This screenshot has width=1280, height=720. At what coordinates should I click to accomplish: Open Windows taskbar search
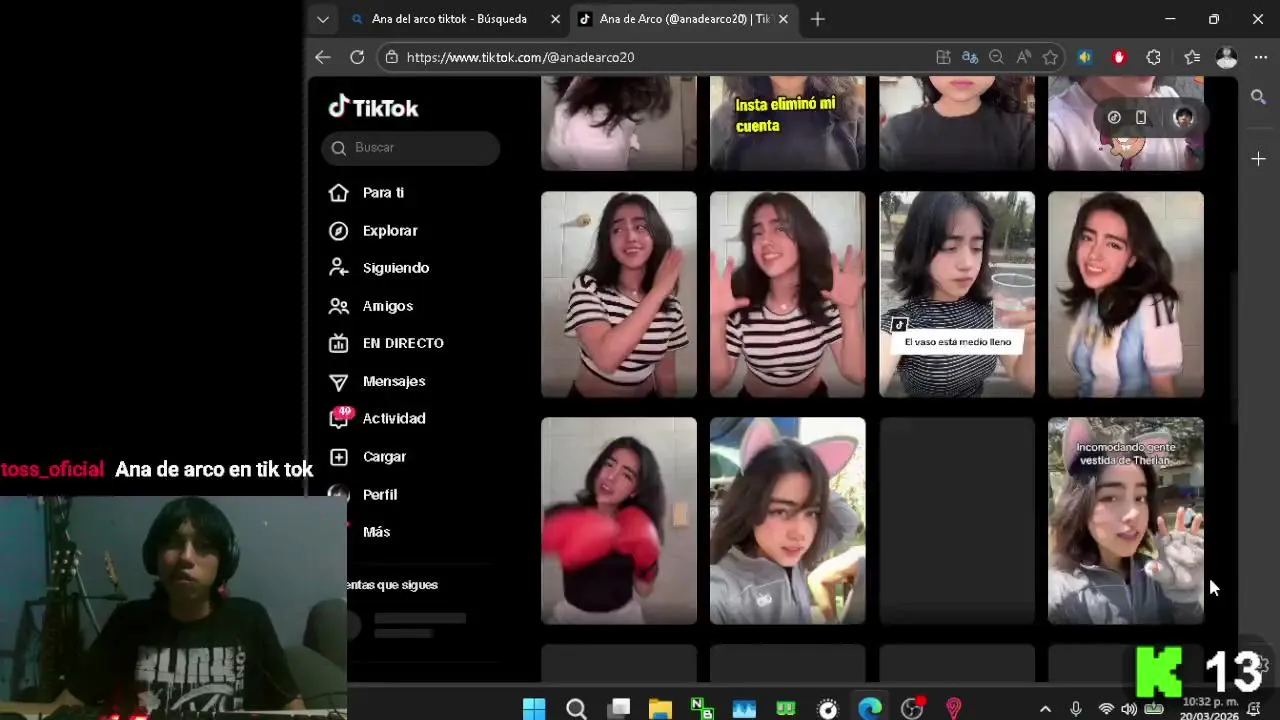pos(576,708)
